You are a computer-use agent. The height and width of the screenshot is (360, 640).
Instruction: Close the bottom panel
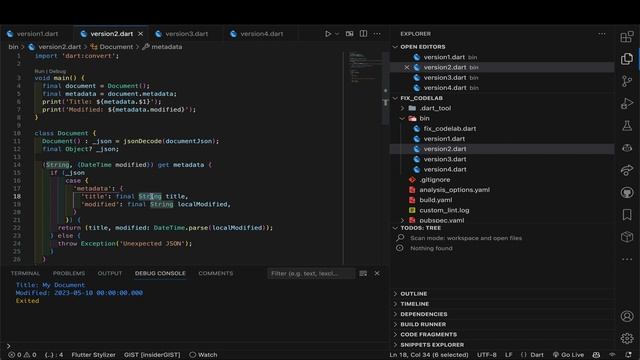(377, 273)
